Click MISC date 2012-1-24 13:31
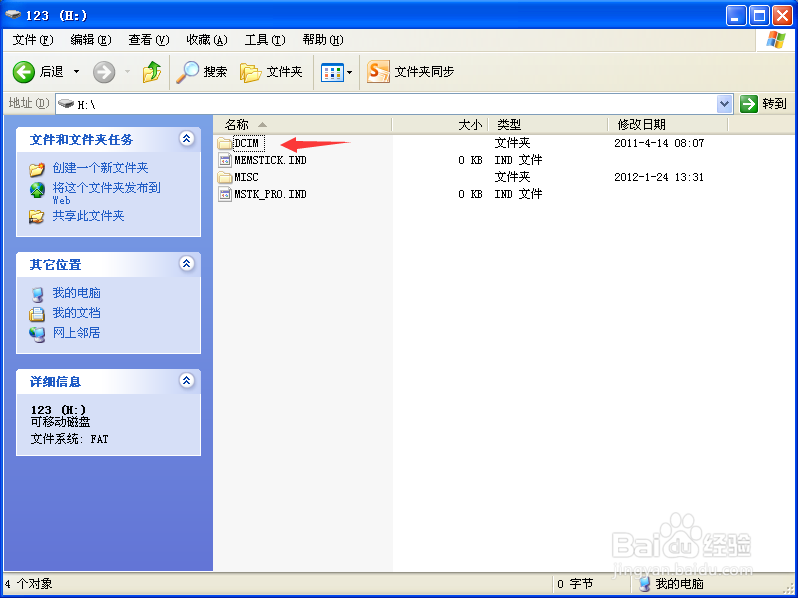 pyautogui.click(x=659, y=177)
